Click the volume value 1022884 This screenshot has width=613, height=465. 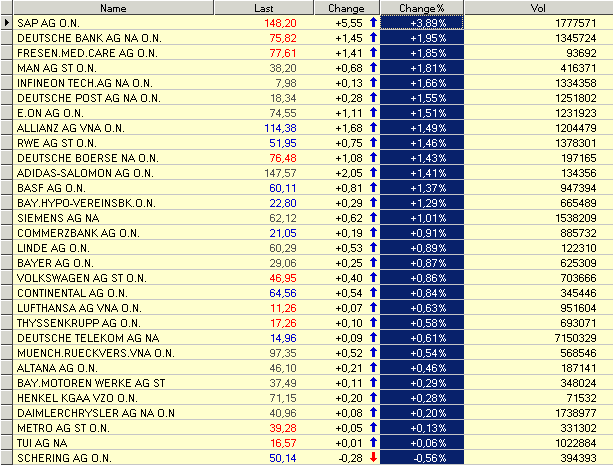[575, 443]
